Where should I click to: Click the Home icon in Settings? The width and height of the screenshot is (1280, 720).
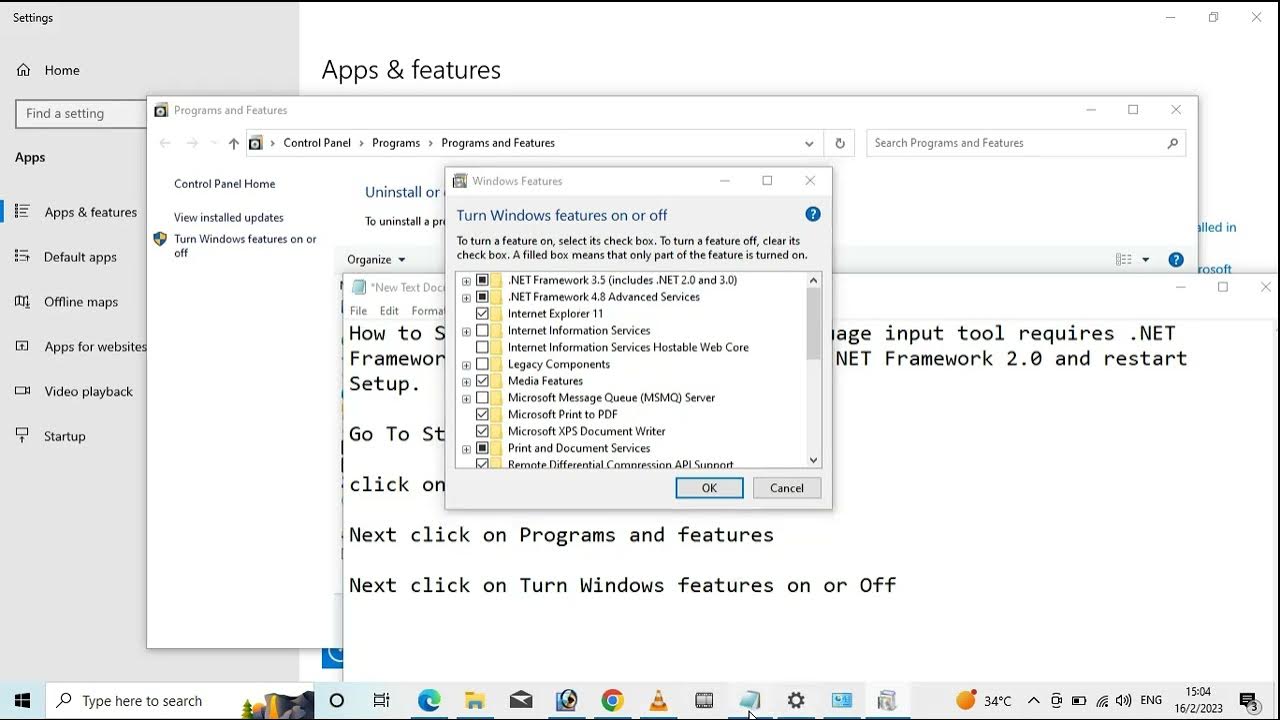(24, 70)
